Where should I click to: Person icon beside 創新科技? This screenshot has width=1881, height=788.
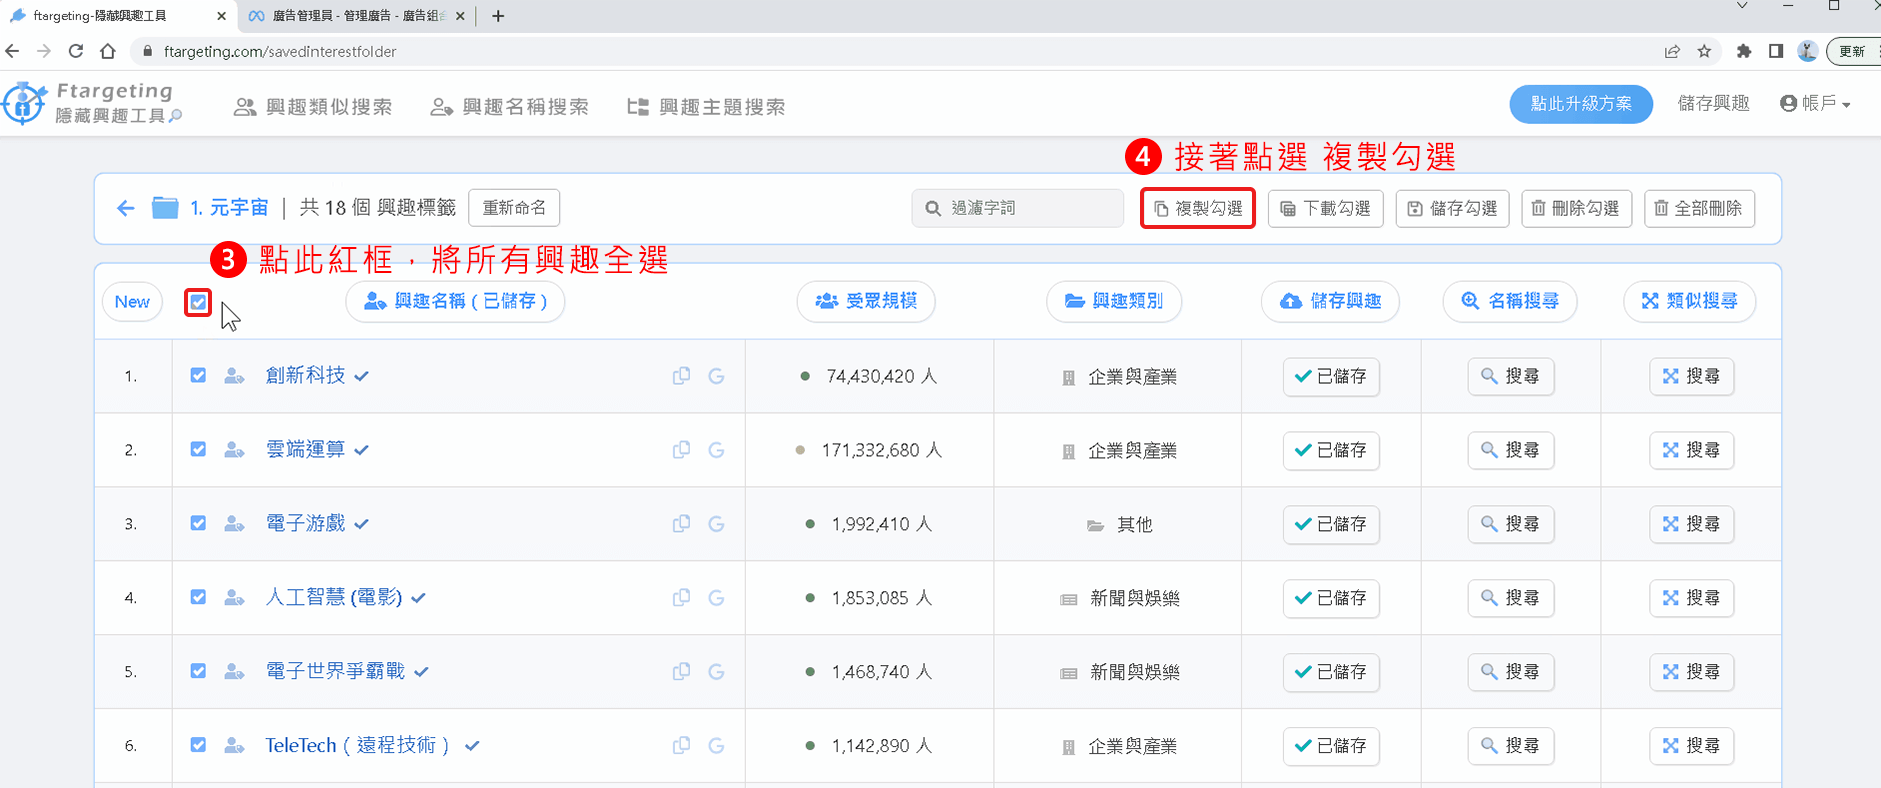point(234,376)
